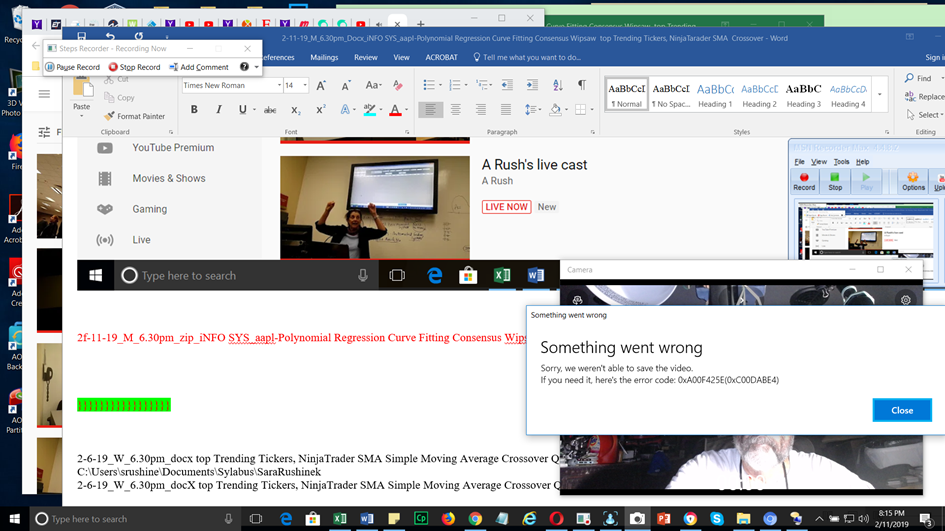The width and height of the screenshot is (945, 531).
Task: Open Line Spacing dropdown
Action: point(541,110)
